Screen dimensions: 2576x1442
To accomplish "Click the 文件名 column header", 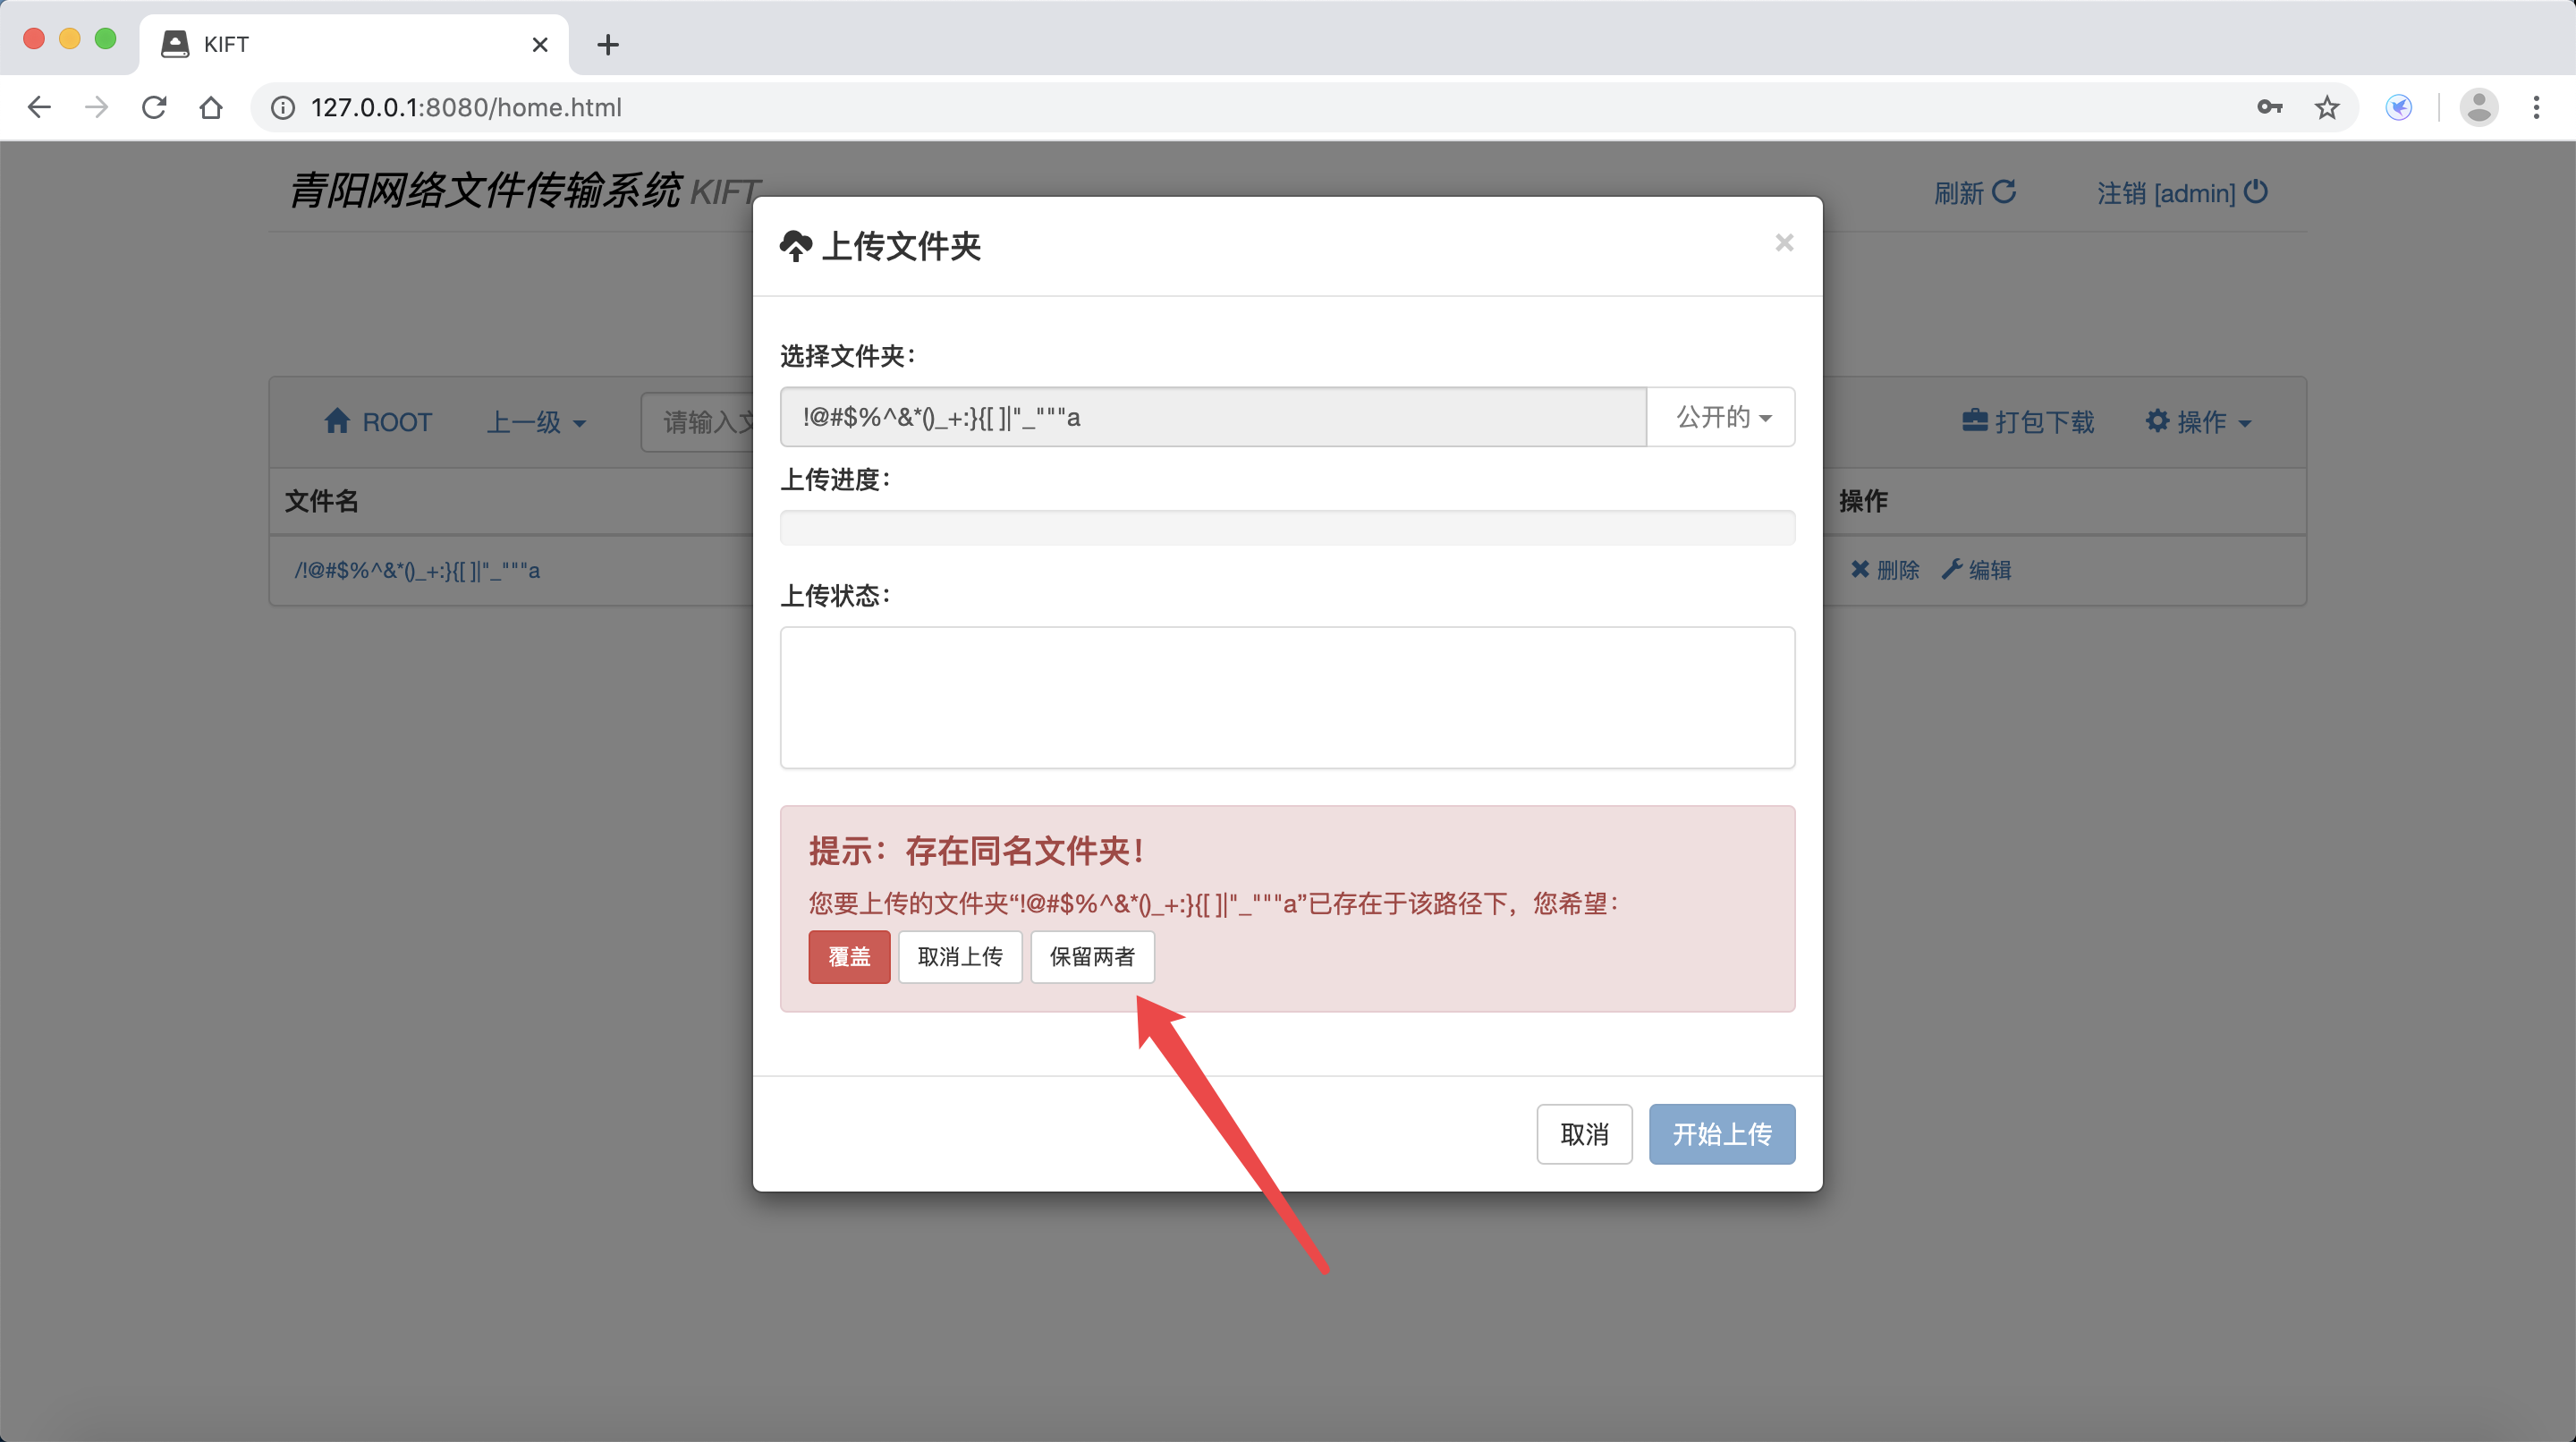I will [321, 501].
